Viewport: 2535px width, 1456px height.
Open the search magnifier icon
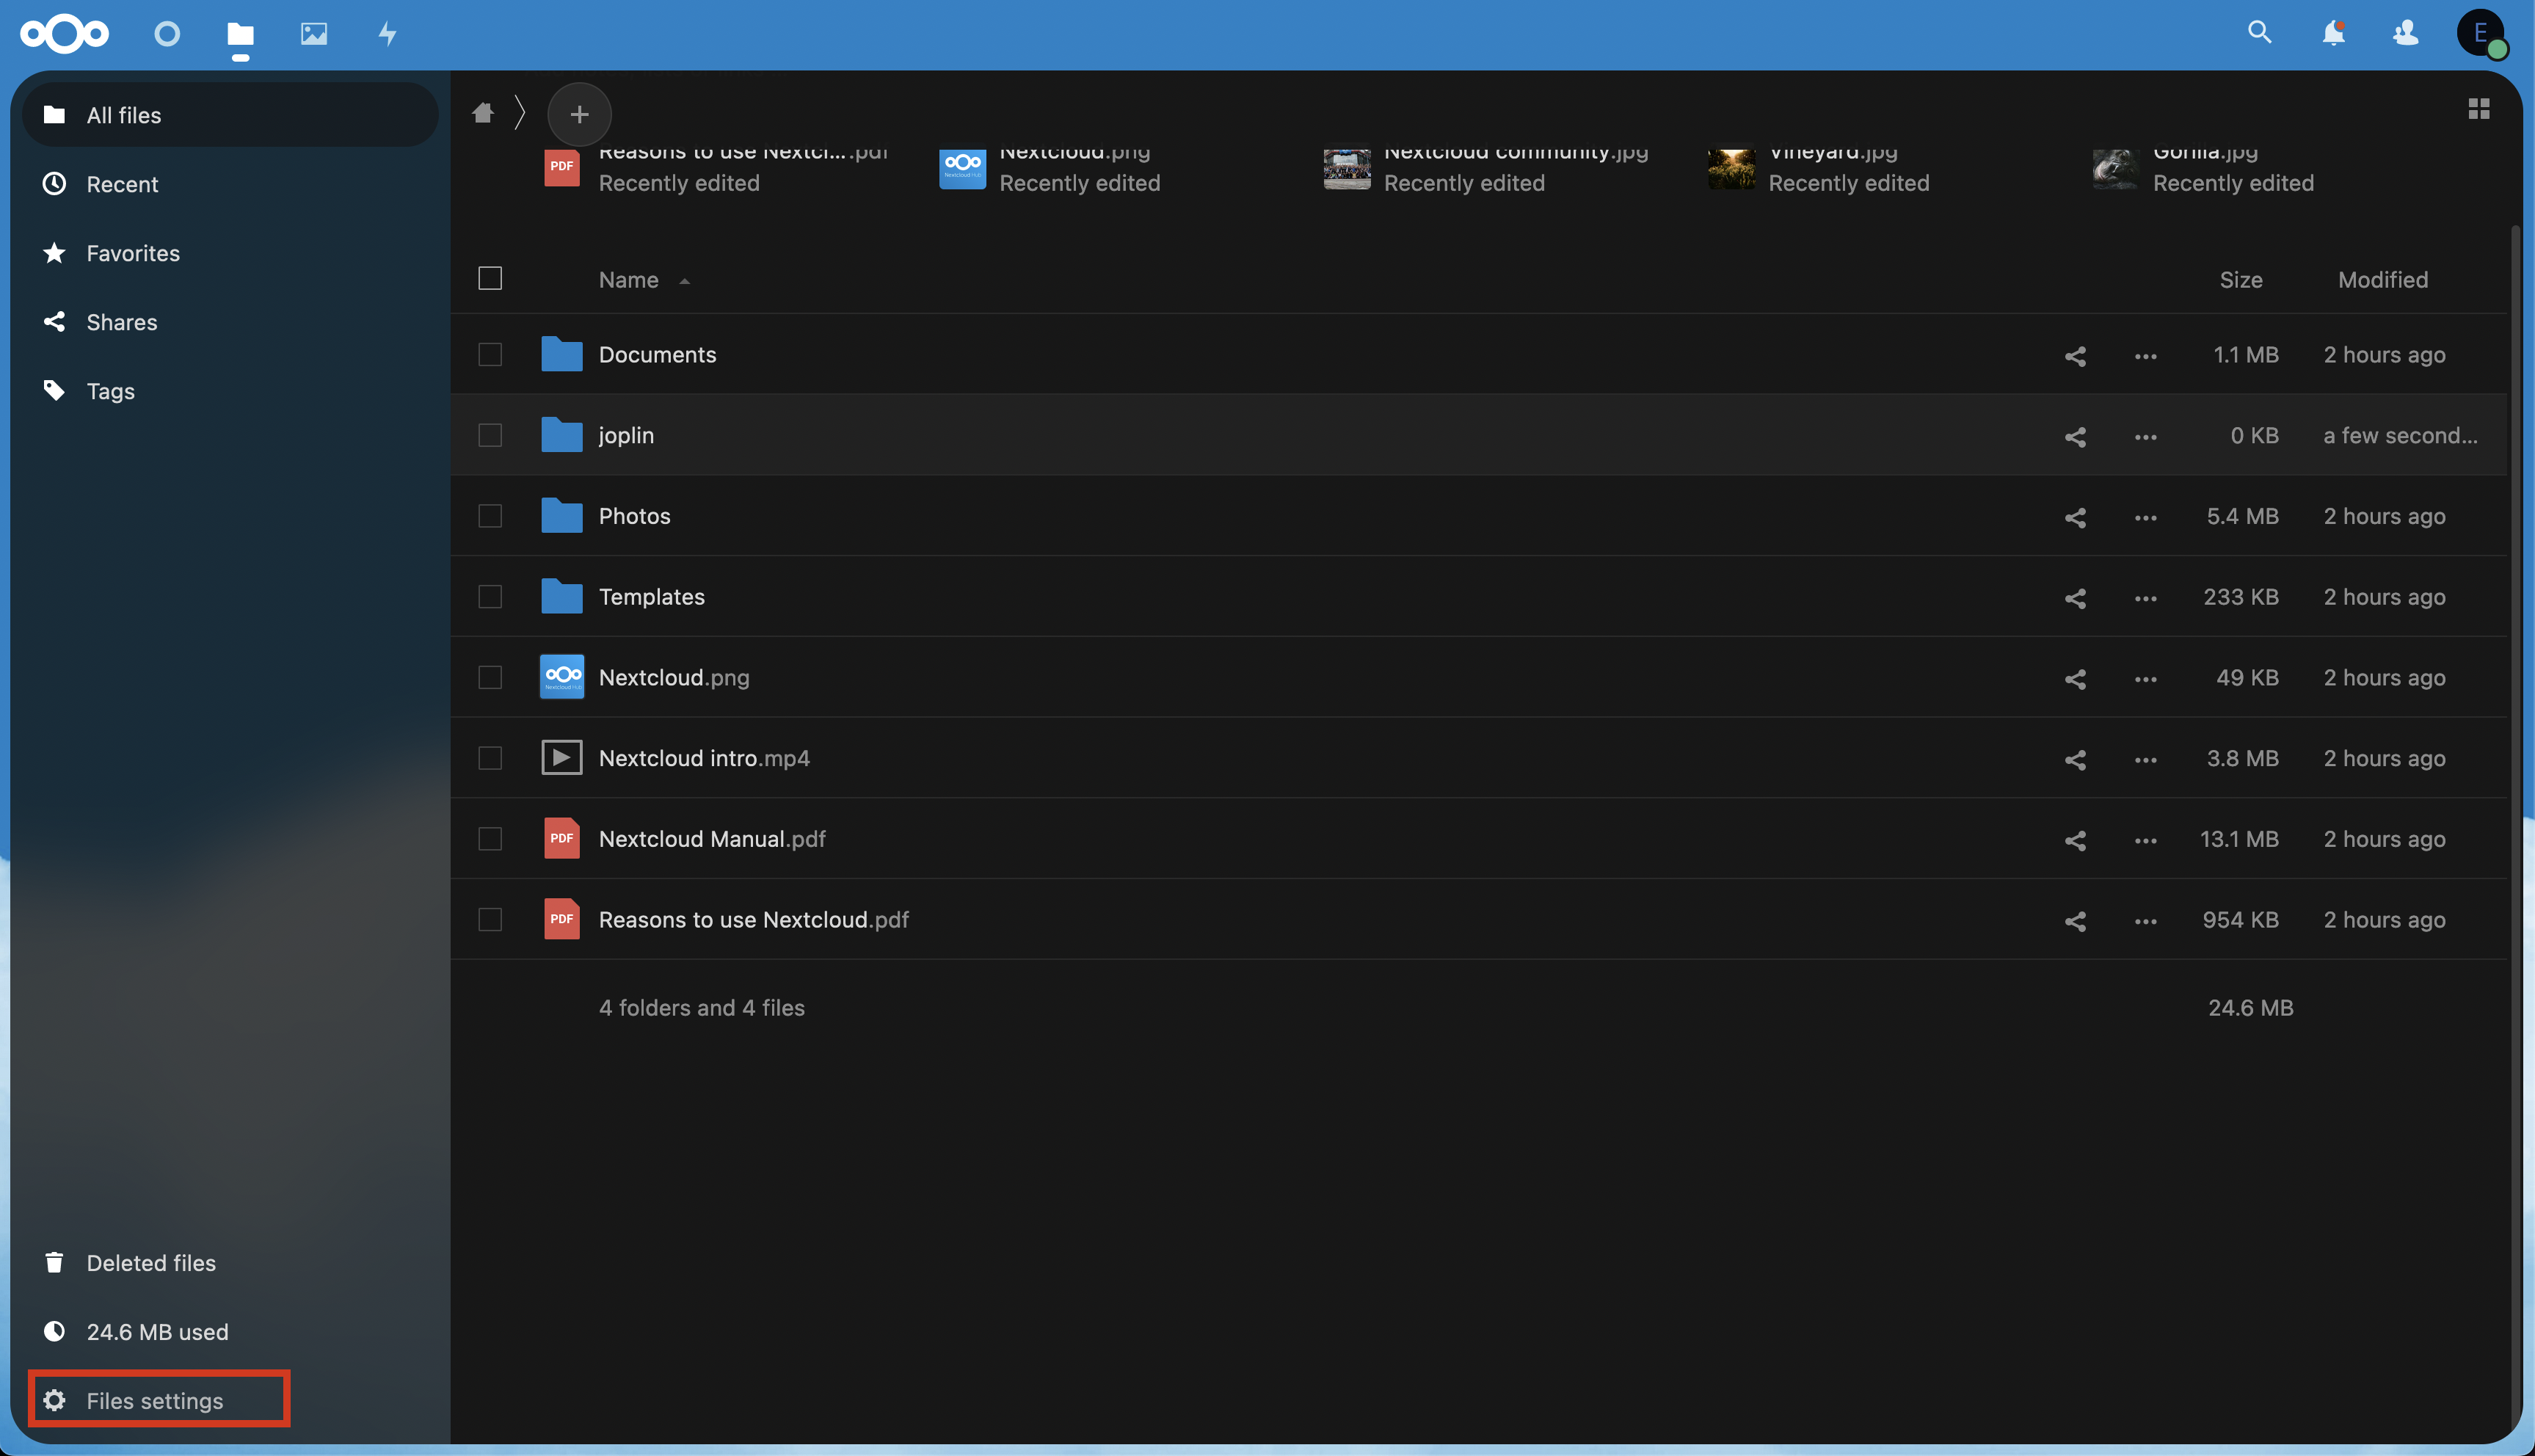[2259, 33]
